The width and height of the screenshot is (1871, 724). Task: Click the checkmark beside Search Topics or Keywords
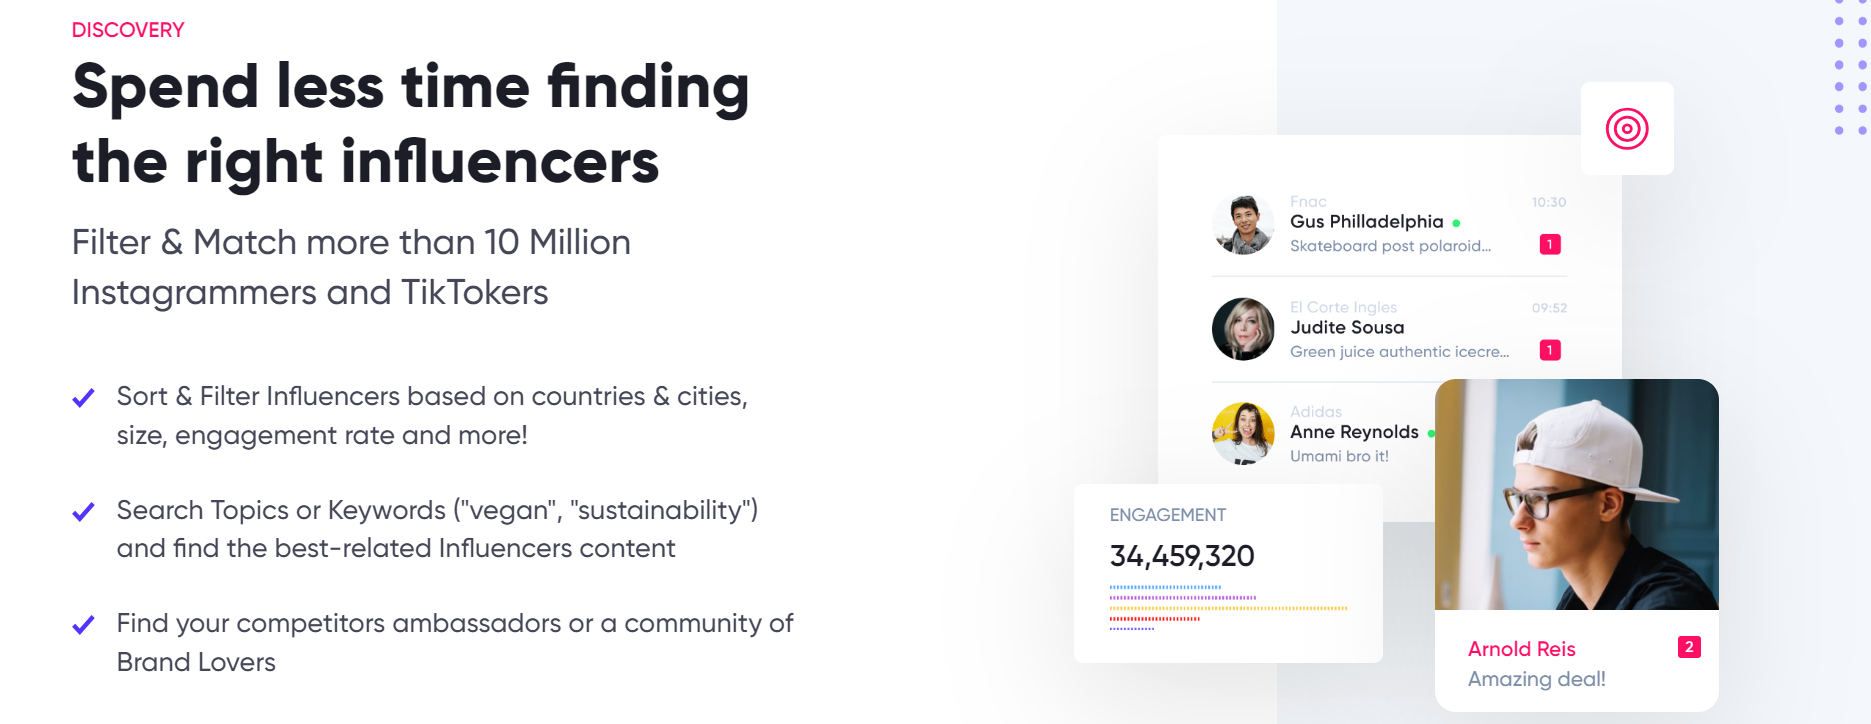[x=84, y=512]
